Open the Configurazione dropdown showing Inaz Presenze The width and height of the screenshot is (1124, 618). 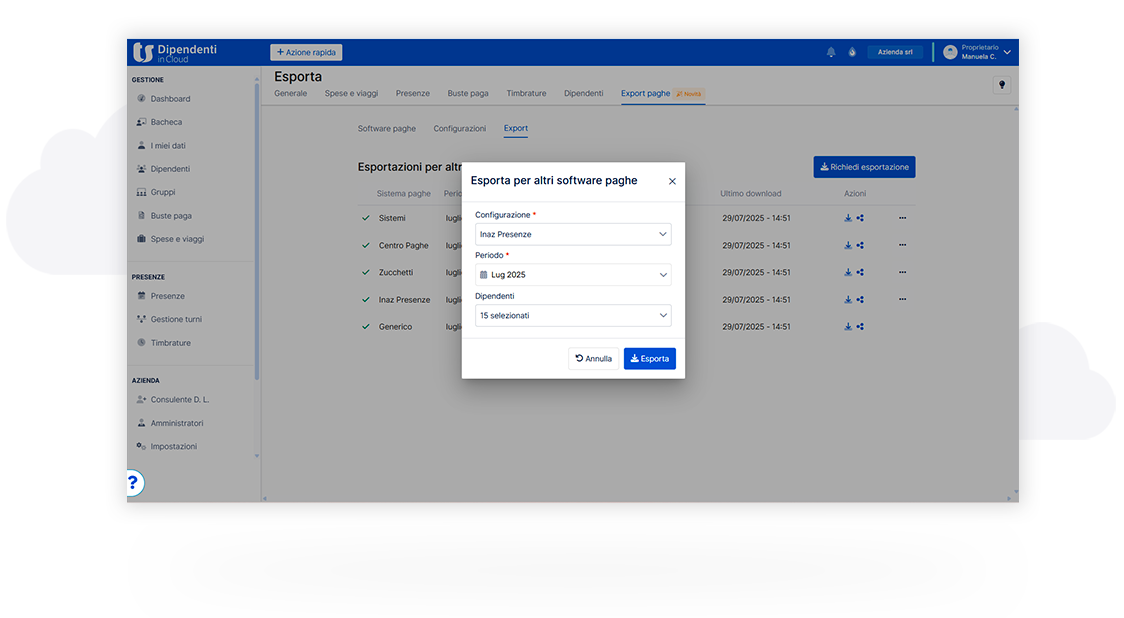[572, 234]
